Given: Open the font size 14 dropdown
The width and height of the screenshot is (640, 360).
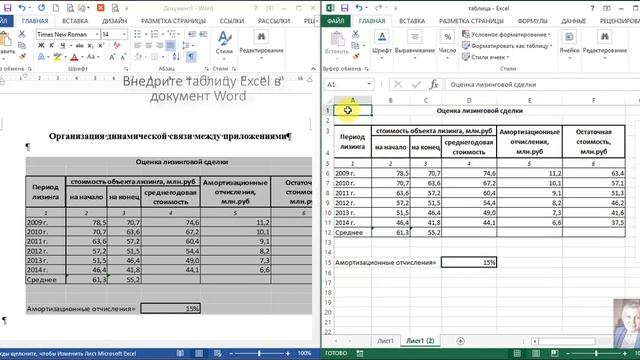Looking at the screenshot, I should (x=124, y=34).
